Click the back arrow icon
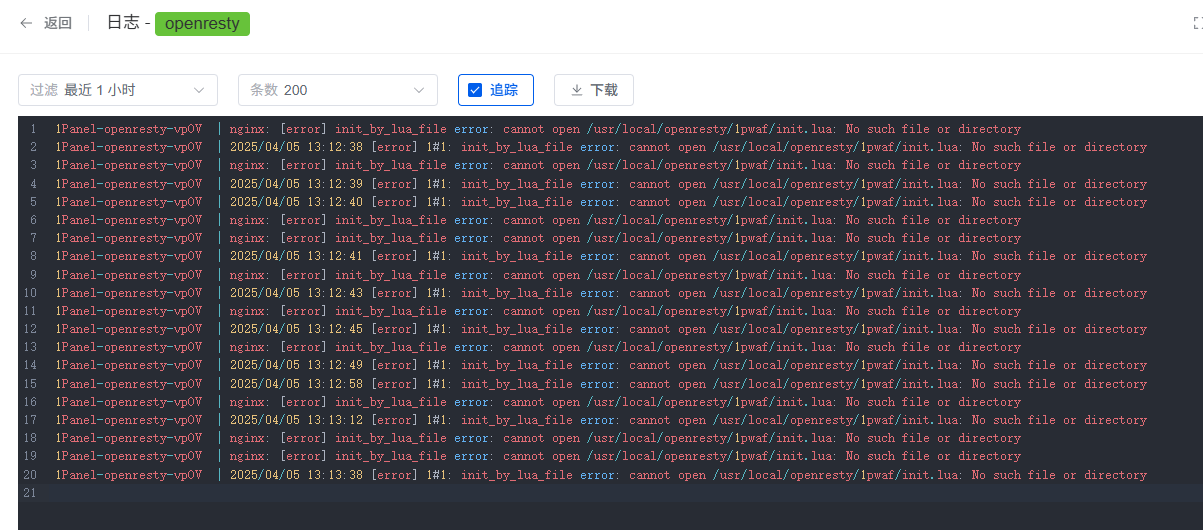This screenshot has height=530, width=1203. [x=26, y=23]
